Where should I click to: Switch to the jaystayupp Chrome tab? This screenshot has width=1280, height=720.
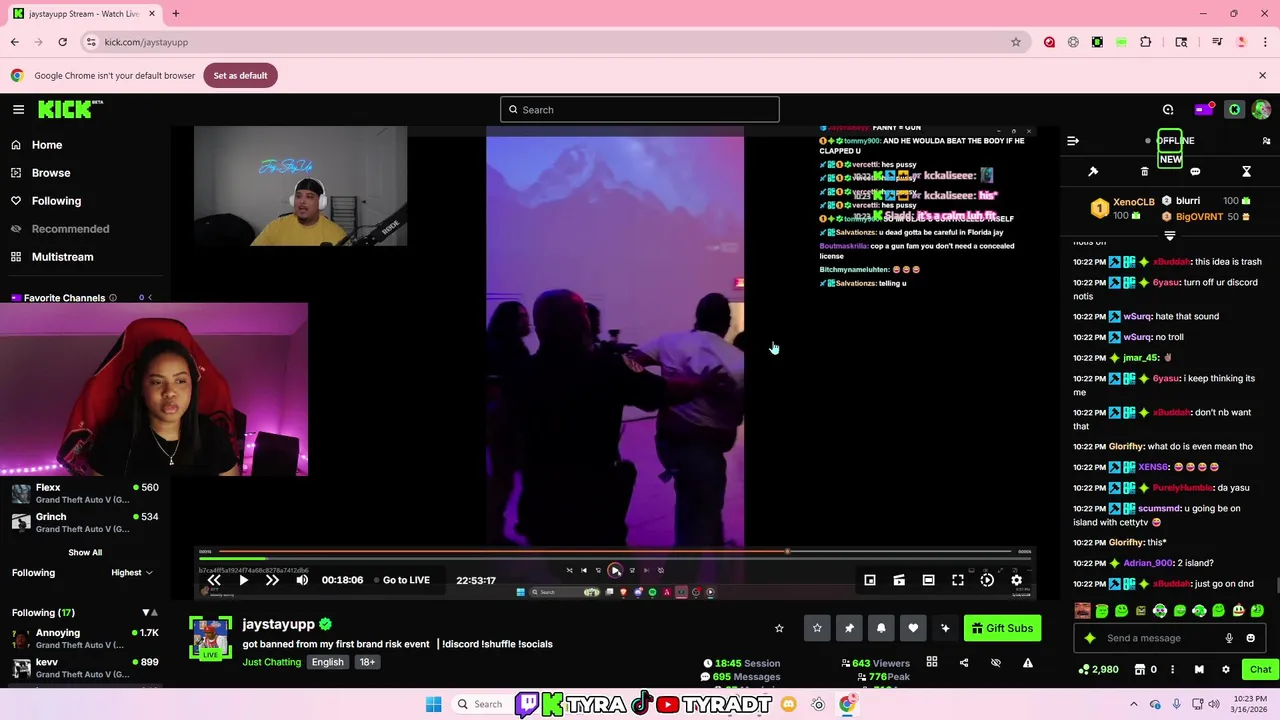coord(85,14)
